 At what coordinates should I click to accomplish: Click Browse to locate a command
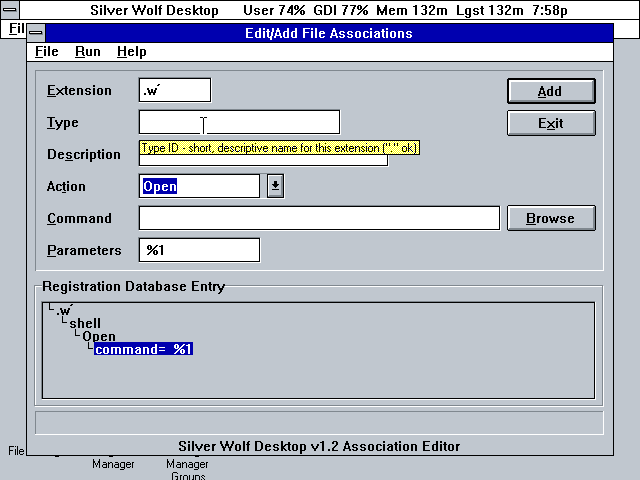[x=551, y=218]
